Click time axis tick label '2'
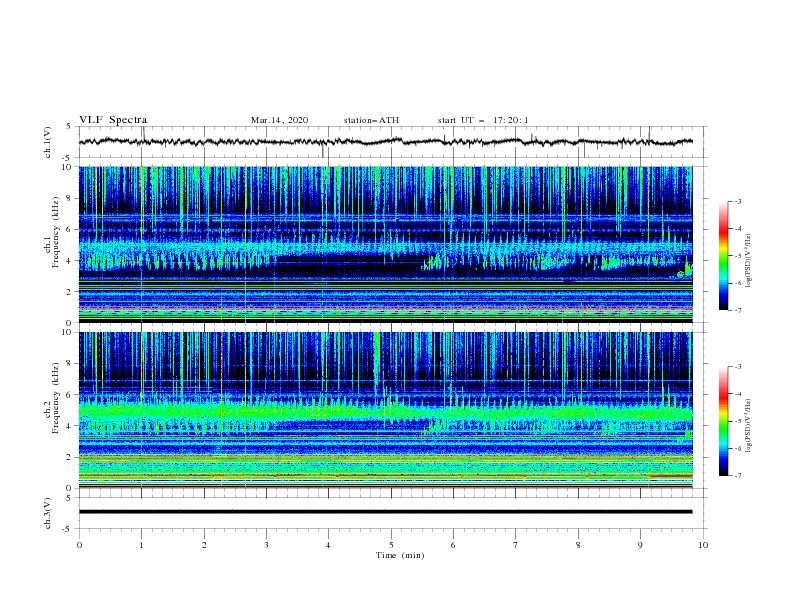The height and width of the screenshot is (612, 792). point(204,545)
